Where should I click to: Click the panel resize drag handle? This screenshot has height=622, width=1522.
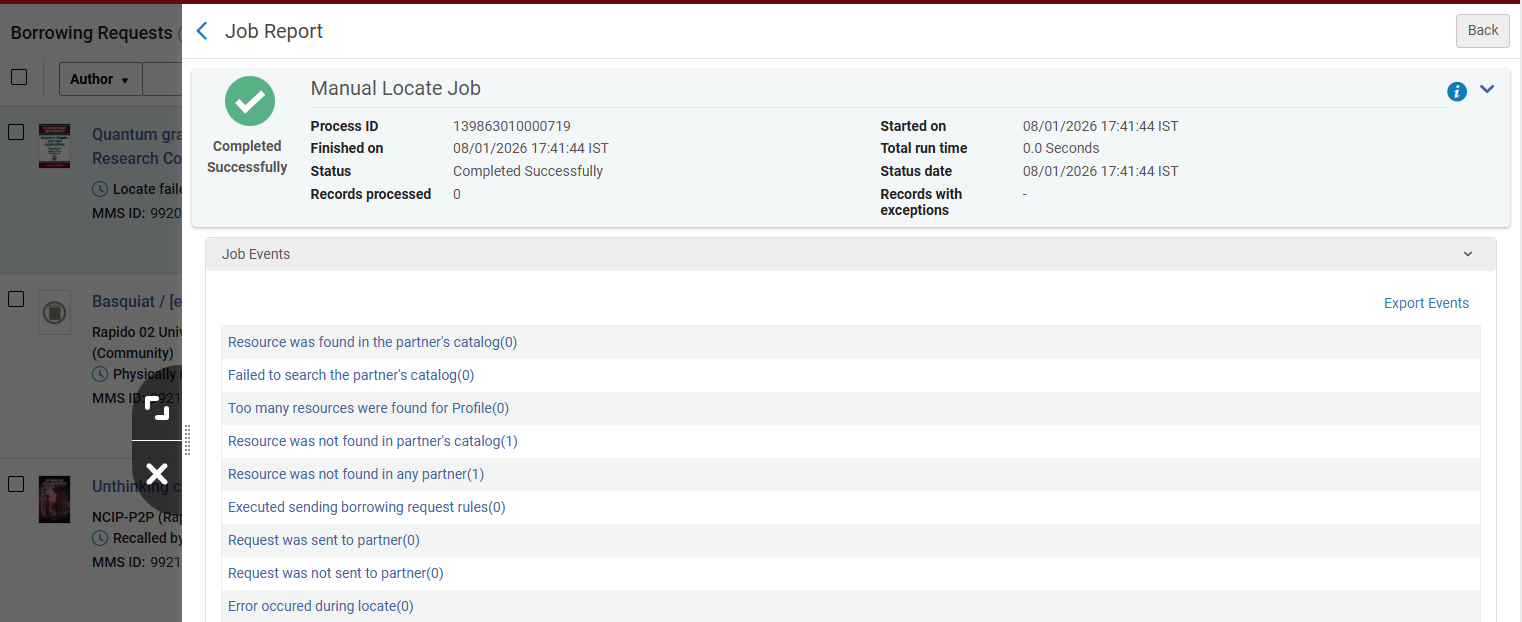[x=187, y=440]
